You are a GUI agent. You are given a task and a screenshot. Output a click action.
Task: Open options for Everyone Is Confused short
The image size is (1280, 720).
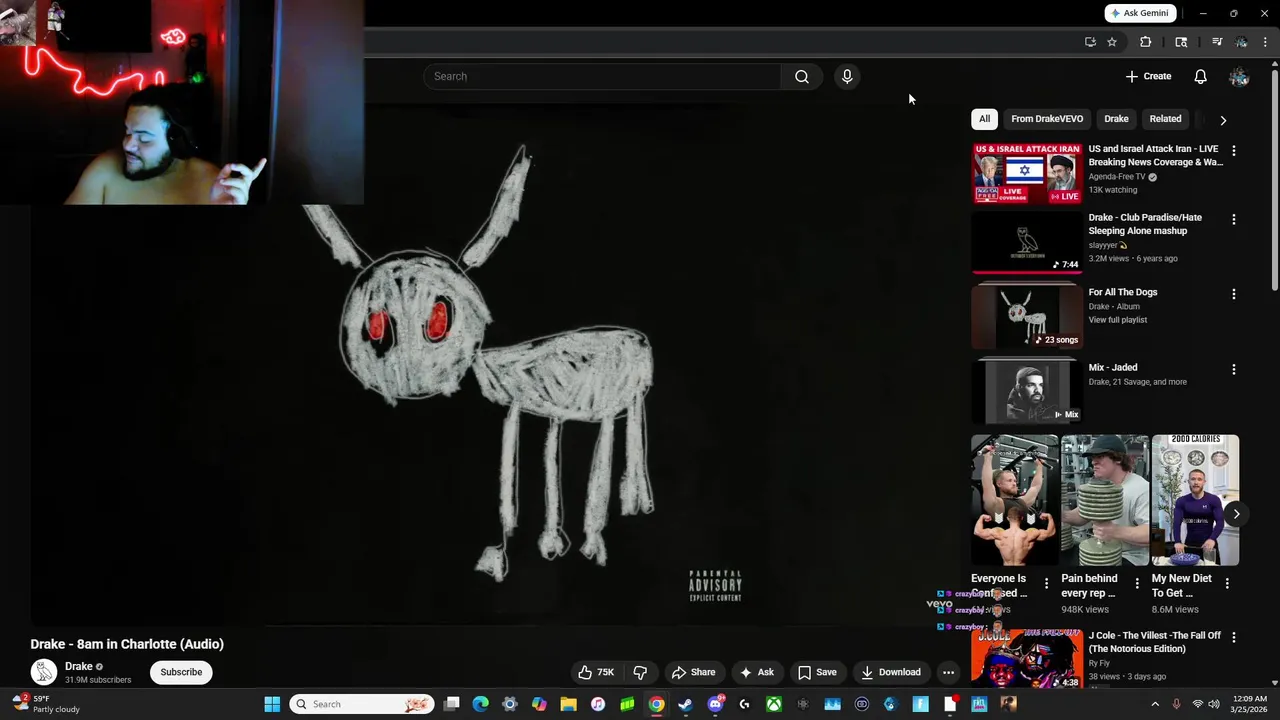[x=1046, y=583]
